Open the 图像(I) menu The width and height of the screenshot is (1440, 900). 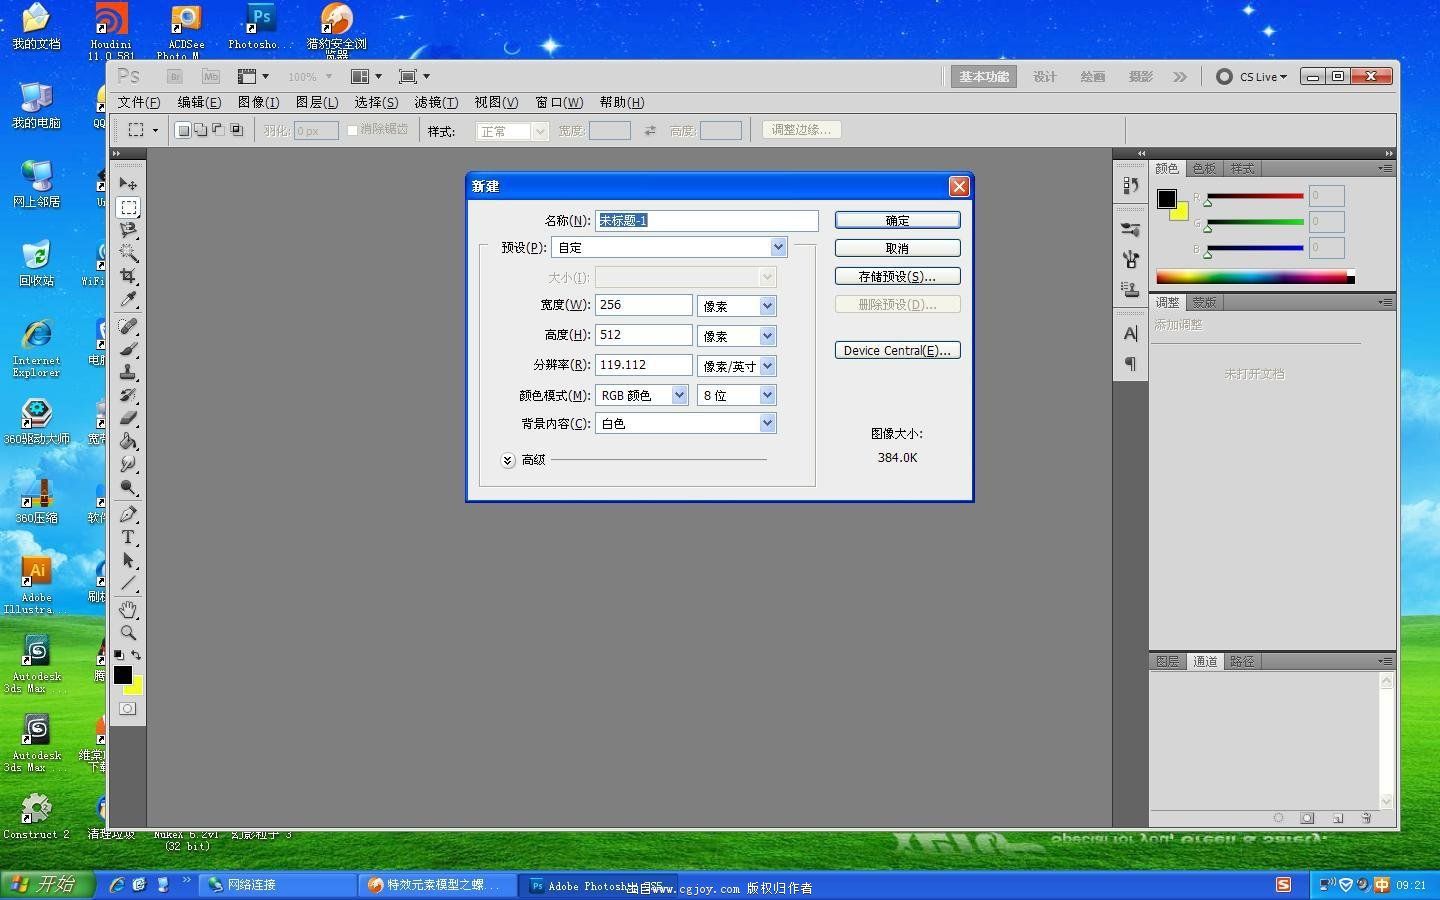258,102
